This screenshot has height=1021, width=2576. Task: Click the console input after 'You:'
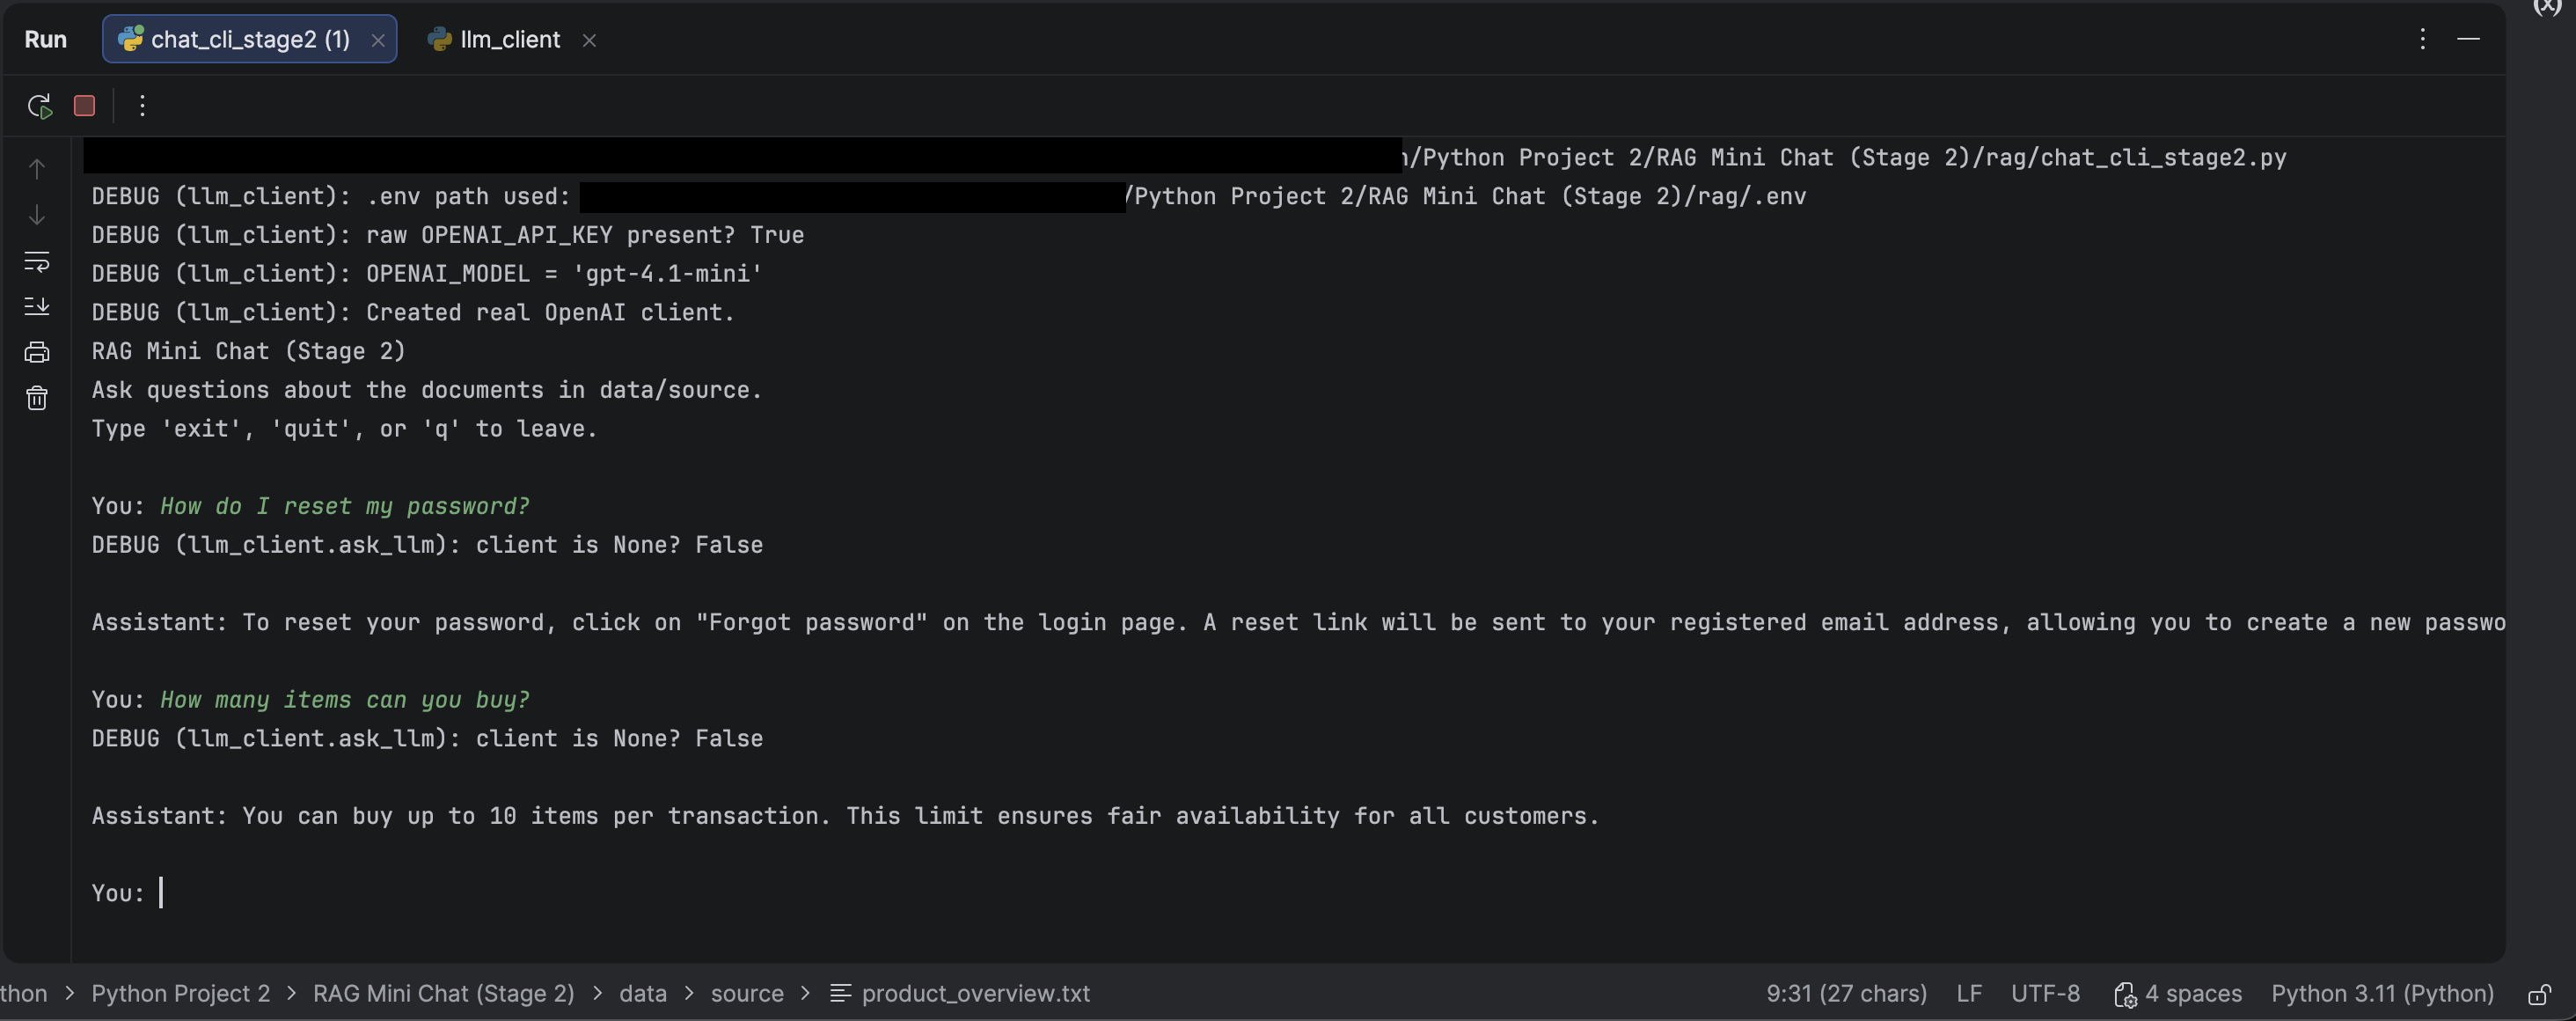click(400, 893)
